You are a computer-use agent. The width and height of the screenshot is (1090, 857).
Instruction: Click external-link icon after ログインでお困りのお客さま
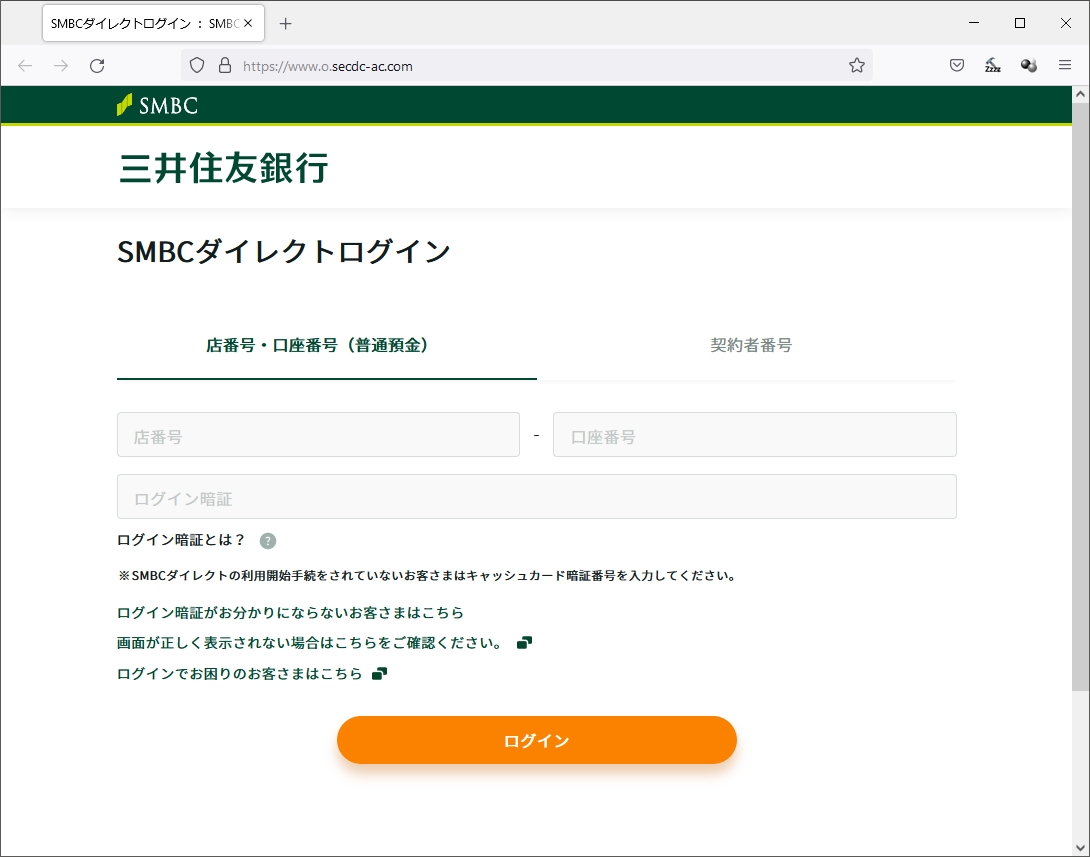[x=380, y=674]
